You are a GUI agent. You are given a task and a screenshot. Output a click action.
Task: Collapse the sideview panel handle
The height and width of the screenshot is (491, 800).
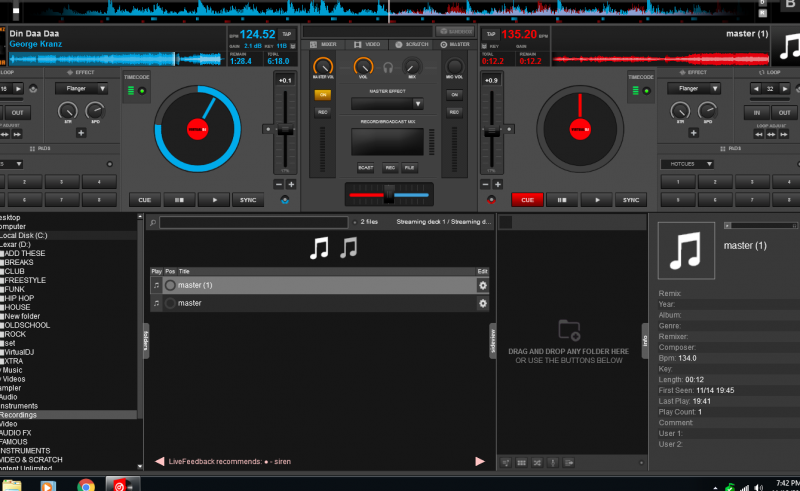click(492, 340)
